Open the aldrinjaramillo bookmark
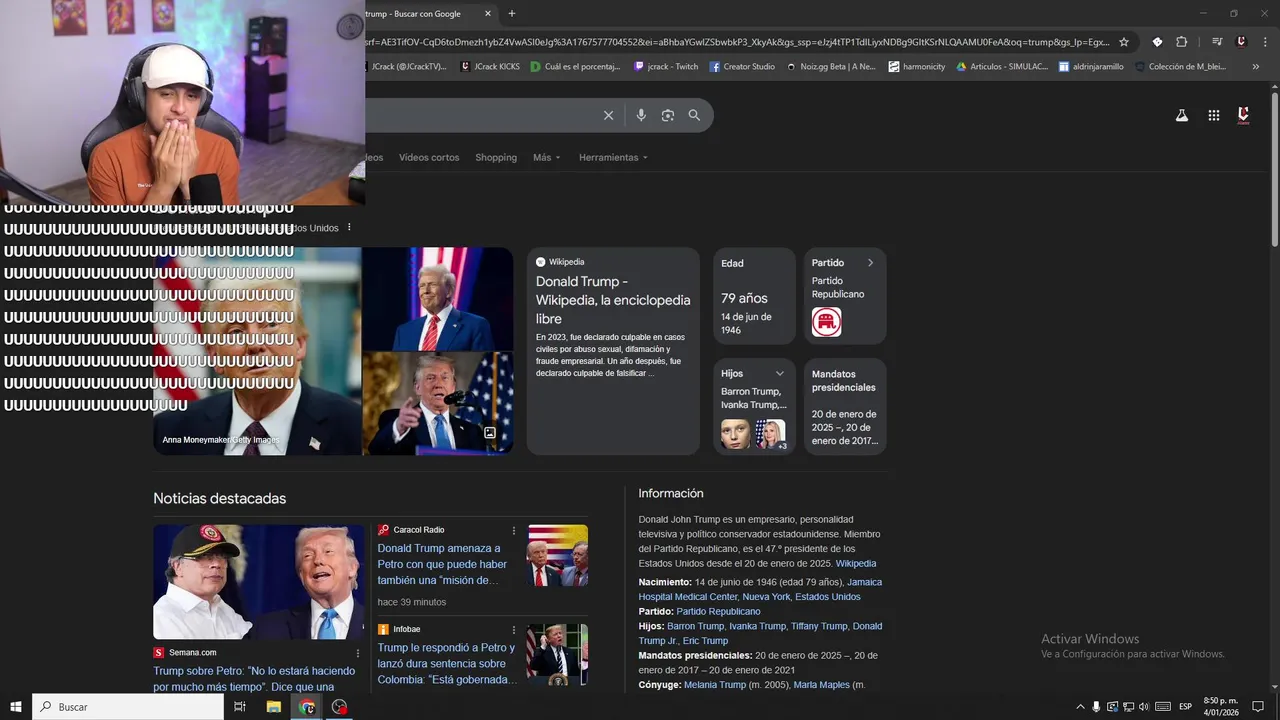This screenshot has width=1280, height=720. (x=1091, y=67)
